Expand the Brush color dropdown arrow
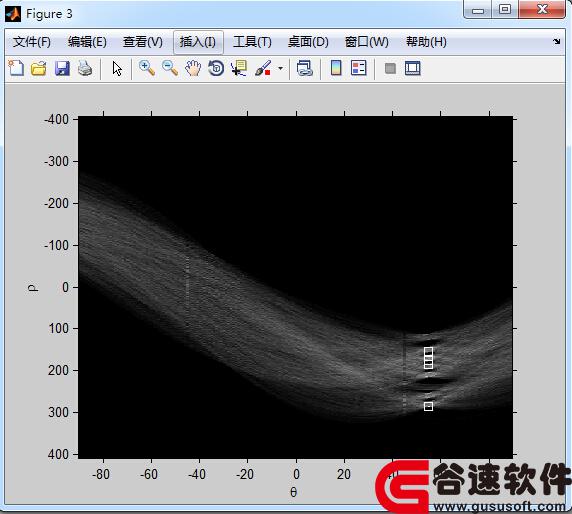The height and width of the screenshot is (514, 572). [280, 68]
